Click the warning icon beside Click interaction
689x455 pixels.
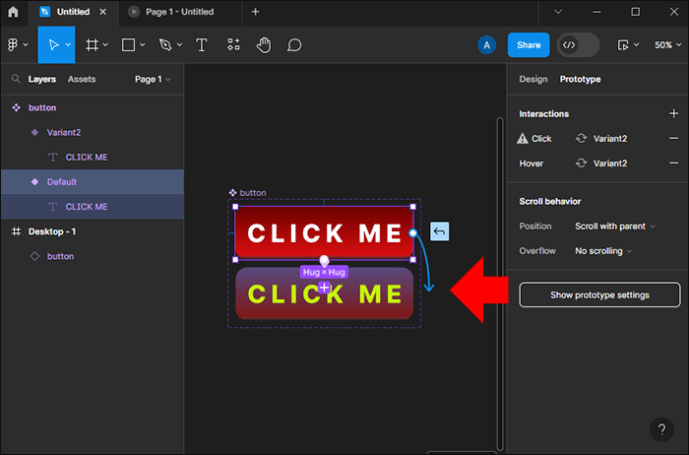(522, 138)
